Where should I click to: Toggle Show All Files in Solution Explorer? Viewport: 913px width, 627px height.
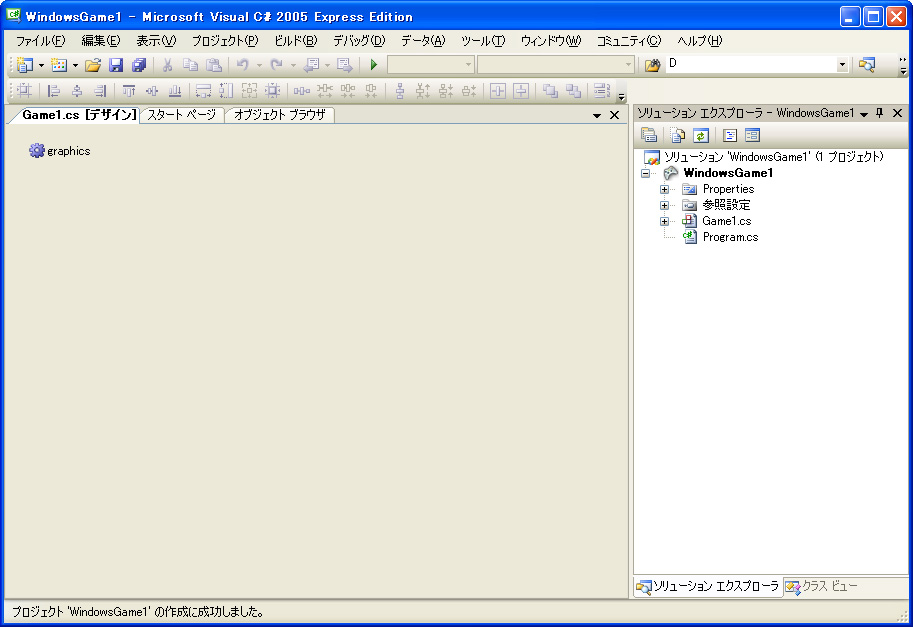[678, 136]
